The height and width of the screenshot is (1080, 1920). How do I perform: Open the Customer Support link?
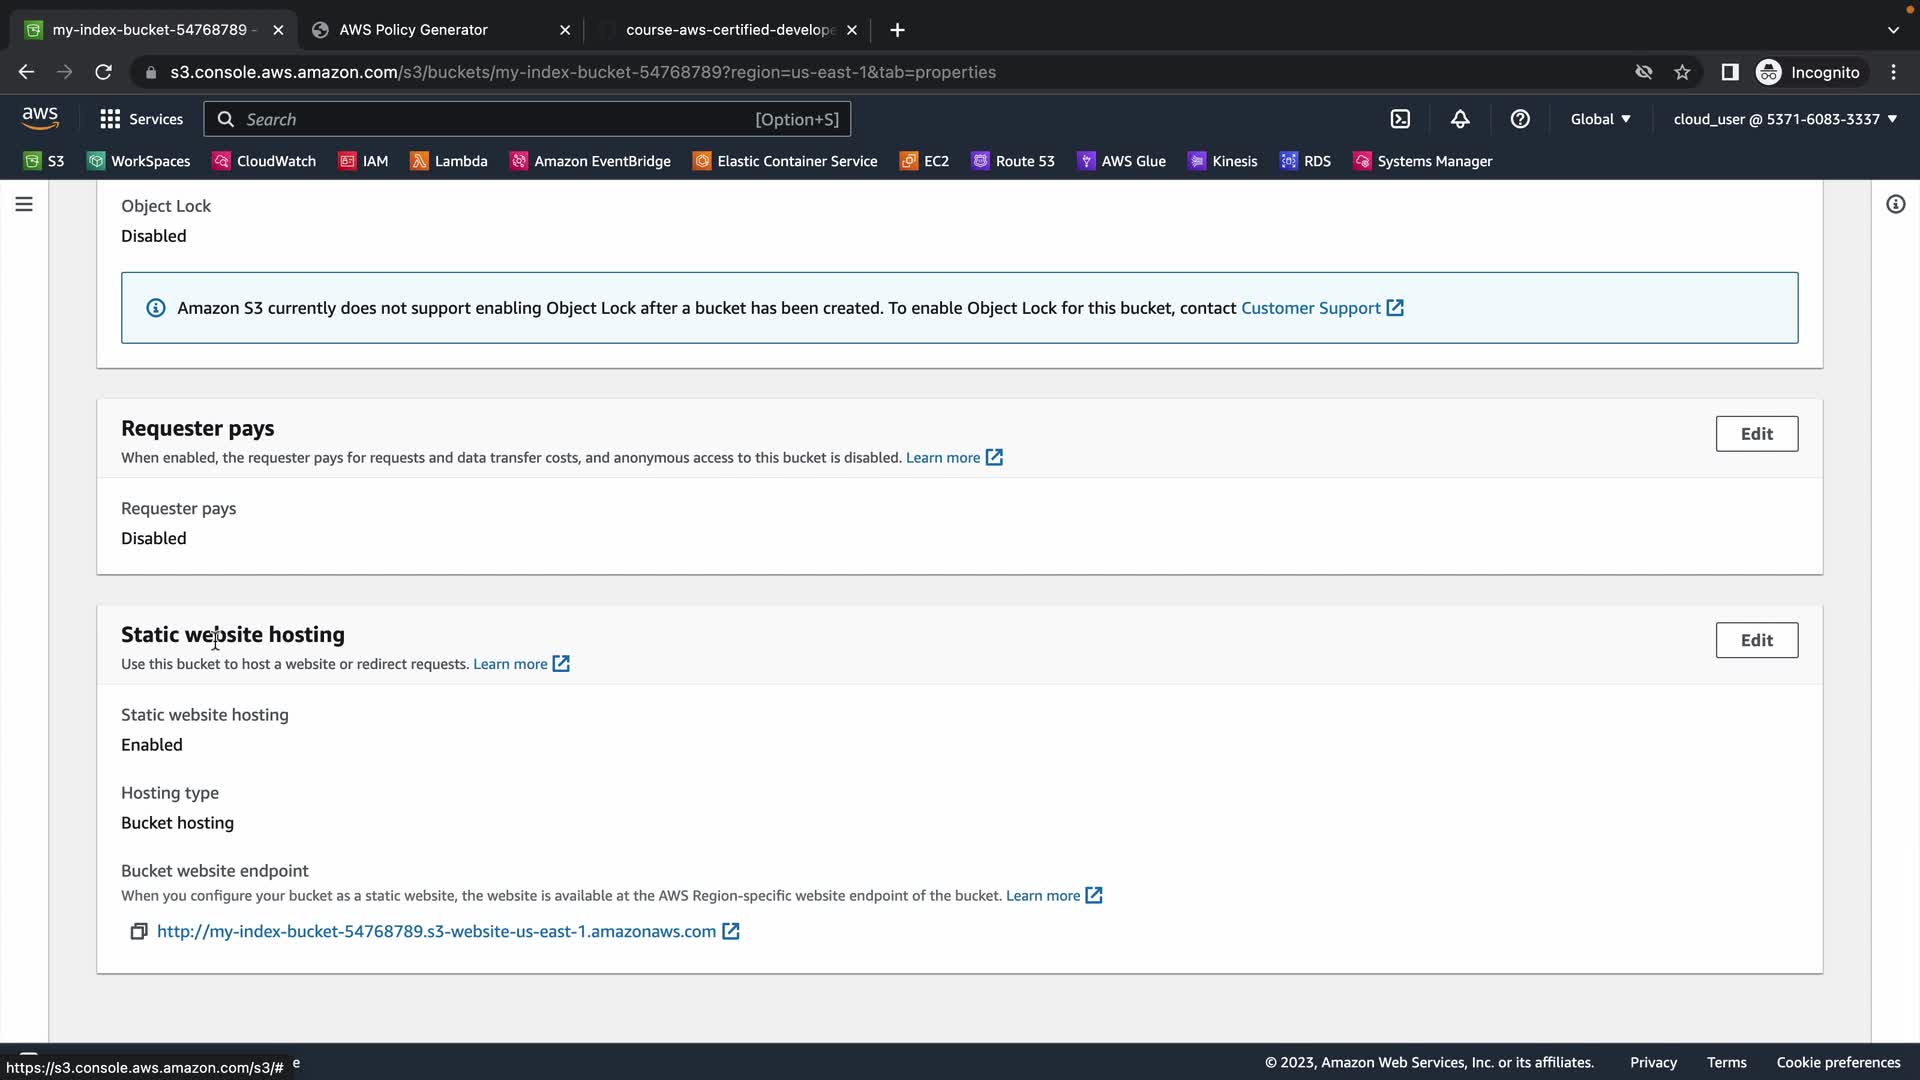point(1310,308)
